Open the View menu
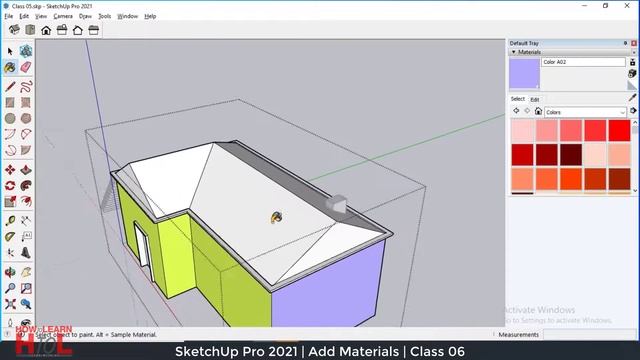This screenshot has width=640, height=360. pyautogui.click(x=41, y=16)
